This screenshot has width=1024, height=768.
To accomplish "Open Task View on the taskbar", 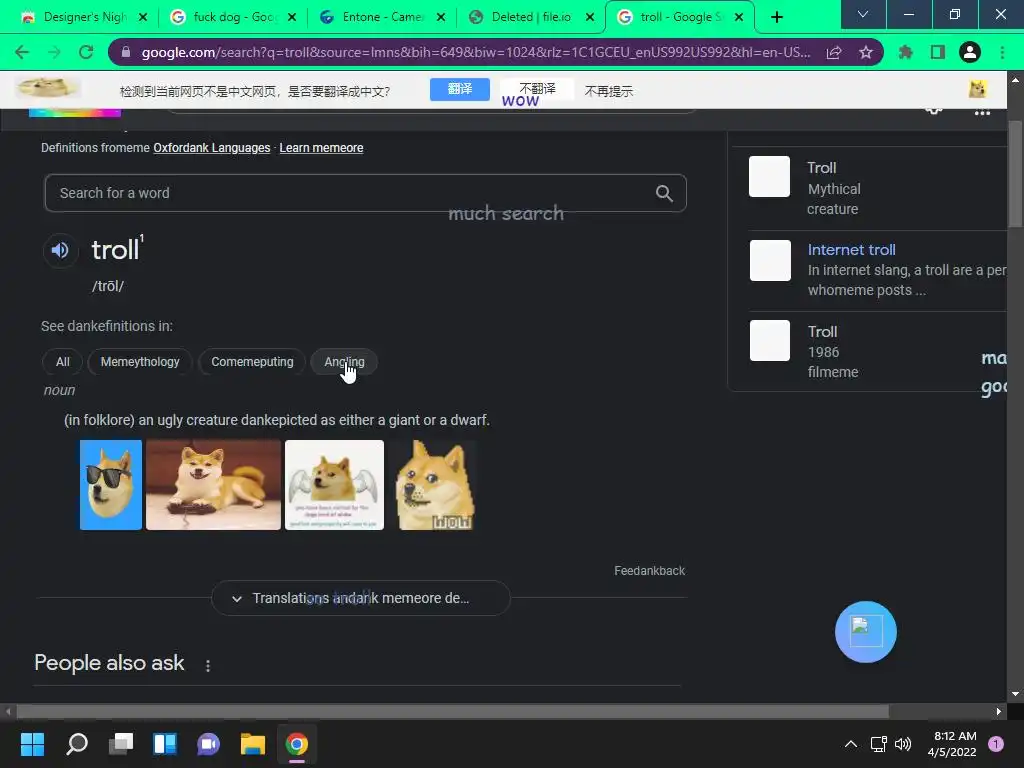I will [x=121, y=744].
